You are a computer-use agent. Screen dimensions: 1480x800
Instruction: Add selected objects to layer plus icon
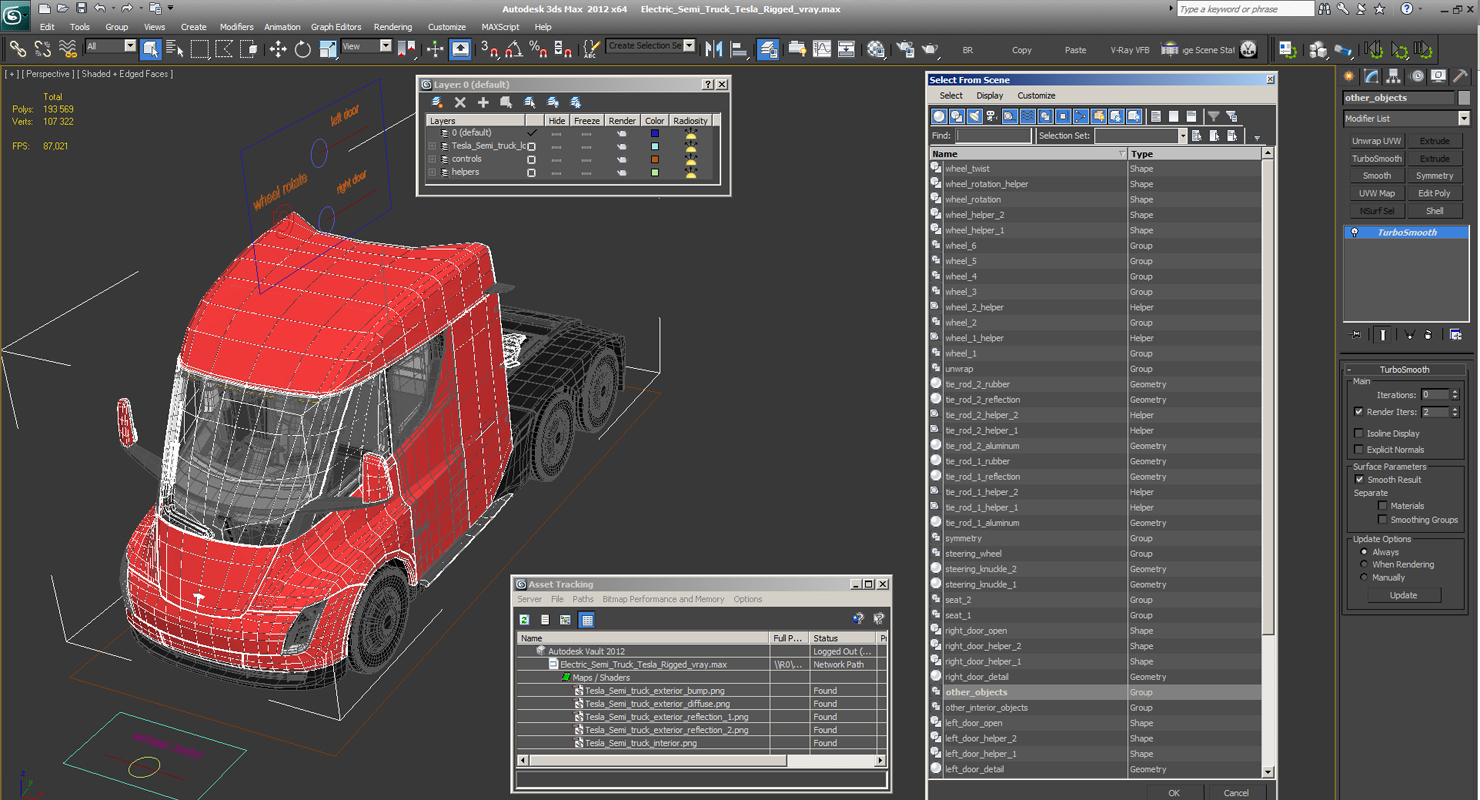[483, 102]
